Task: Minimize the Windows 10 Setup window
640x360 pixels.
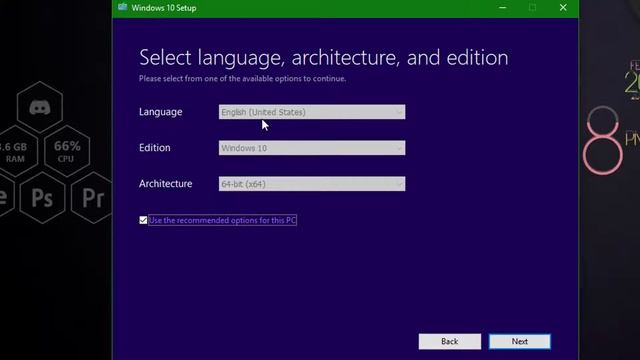Action: tap(502, 8)
